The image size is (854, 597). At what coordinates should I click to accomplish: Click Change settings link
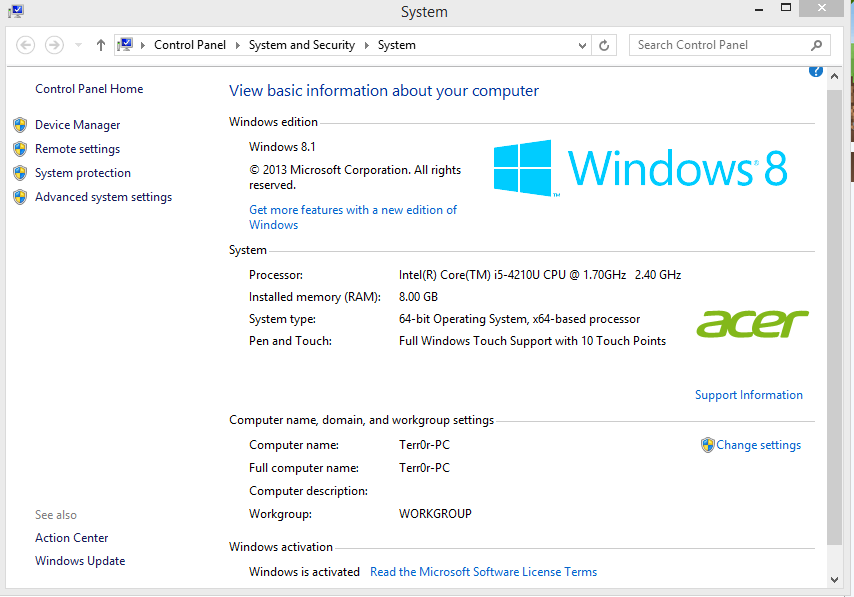click(758, 445)
